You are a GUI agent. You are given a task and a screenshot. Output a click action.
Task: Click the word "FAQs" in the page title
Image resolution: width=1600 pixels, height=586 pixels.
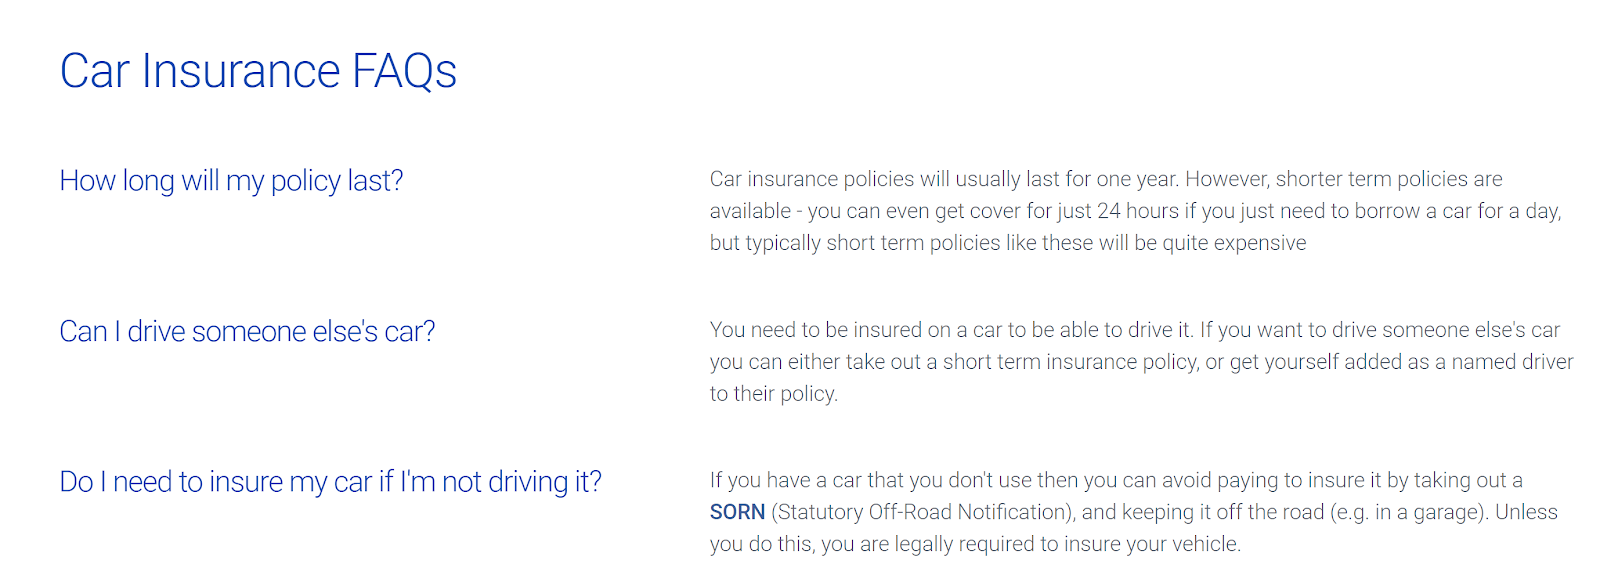click(x=404, y=71)
